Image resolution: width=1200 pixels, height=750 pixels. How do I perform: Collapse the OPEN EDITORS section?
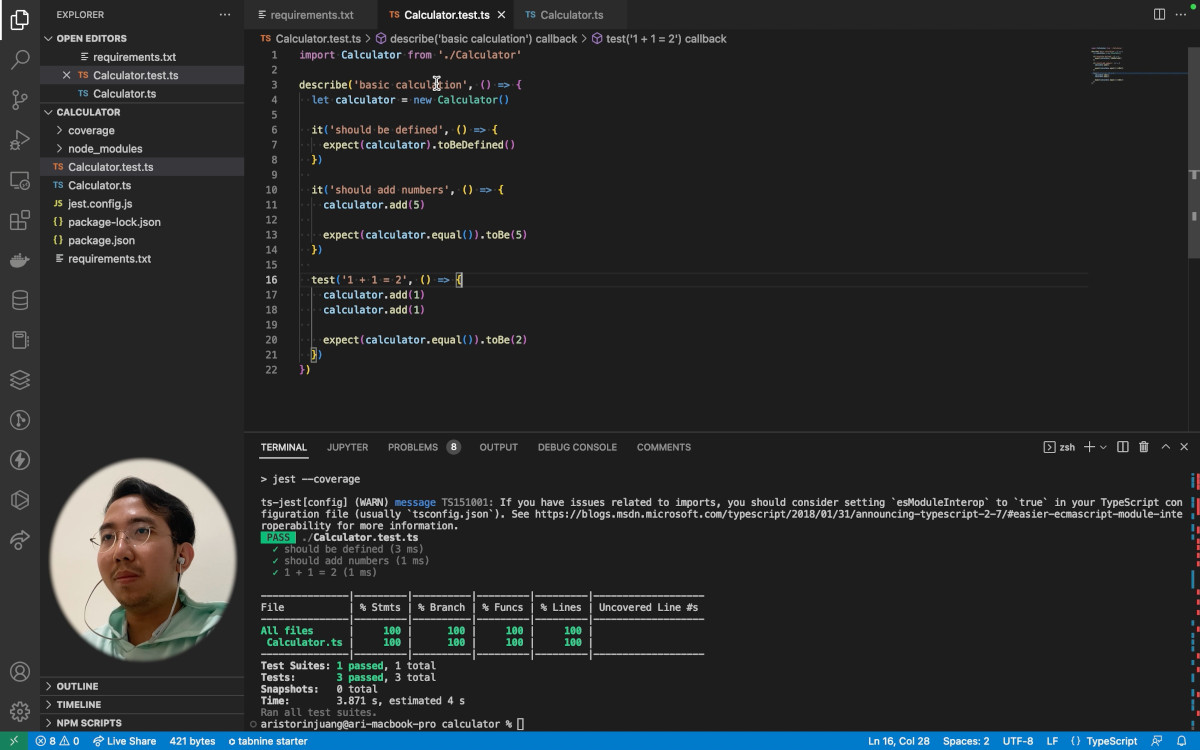click(48, 38)
